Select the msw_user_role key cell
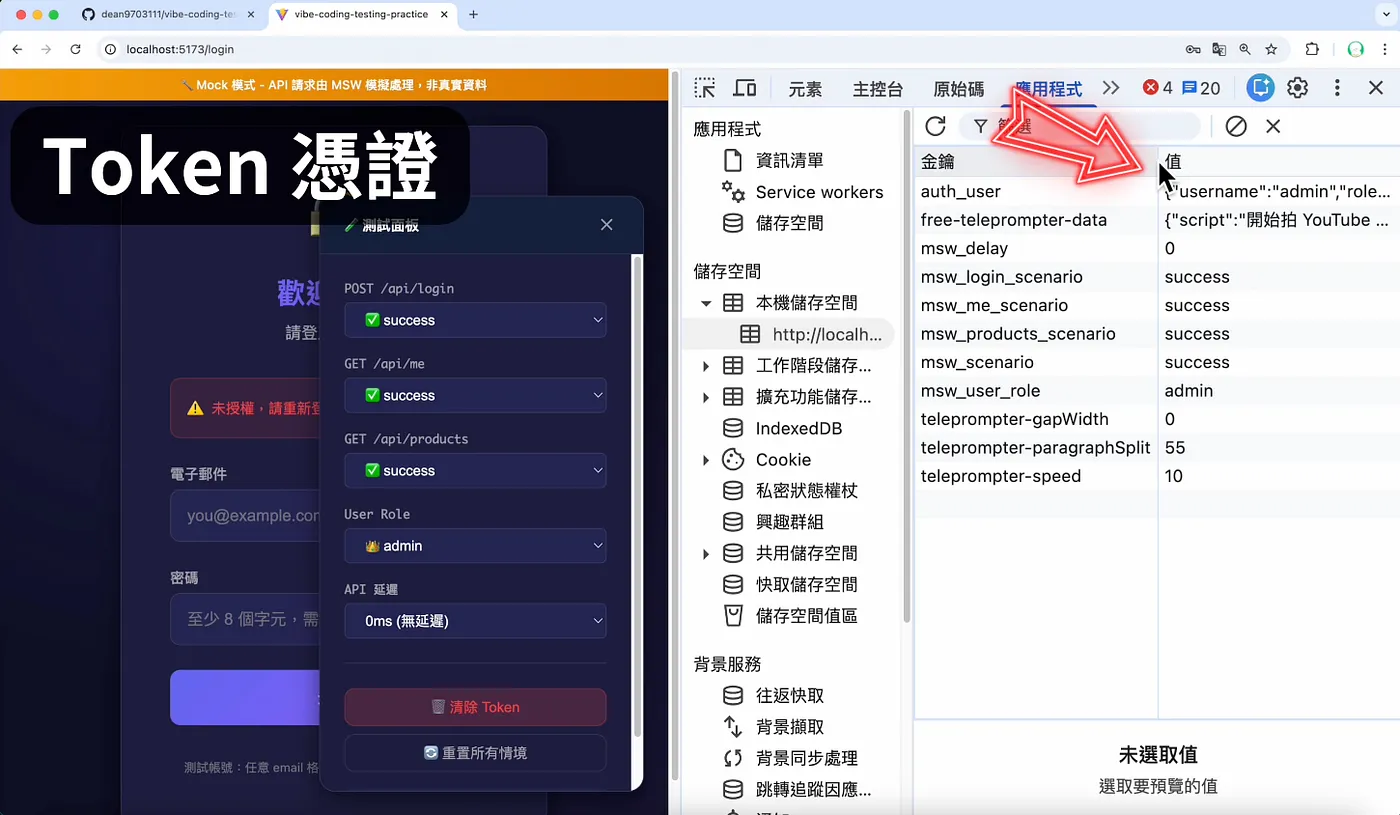This screenshot has width=1400, height=815. [x=1036, y=391]
